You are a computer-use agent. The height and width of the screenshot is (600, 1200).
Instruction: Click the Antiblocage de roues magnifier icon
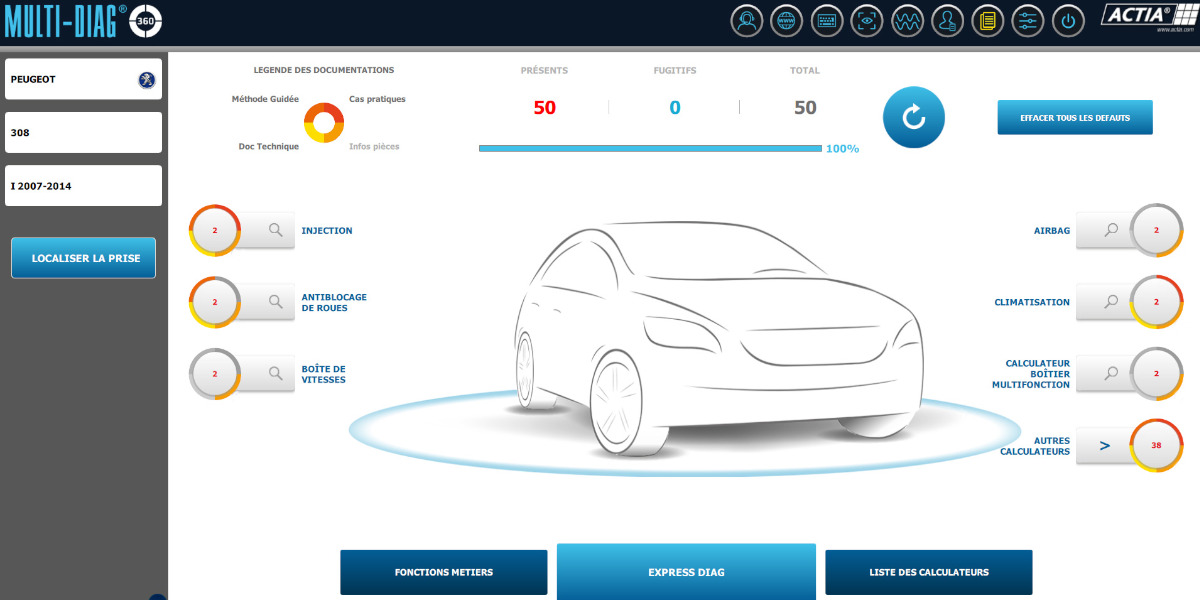275,301
